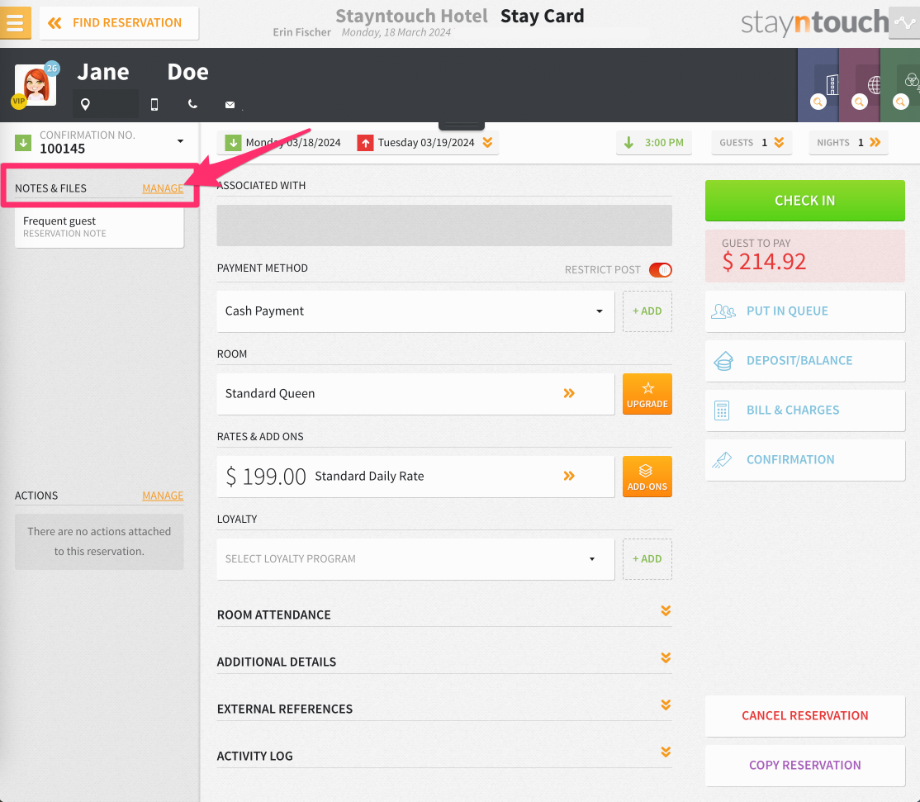This screenshot has width=920, height=802.
Task: Expand the stay dates chevron
Action: coord(488,143)
